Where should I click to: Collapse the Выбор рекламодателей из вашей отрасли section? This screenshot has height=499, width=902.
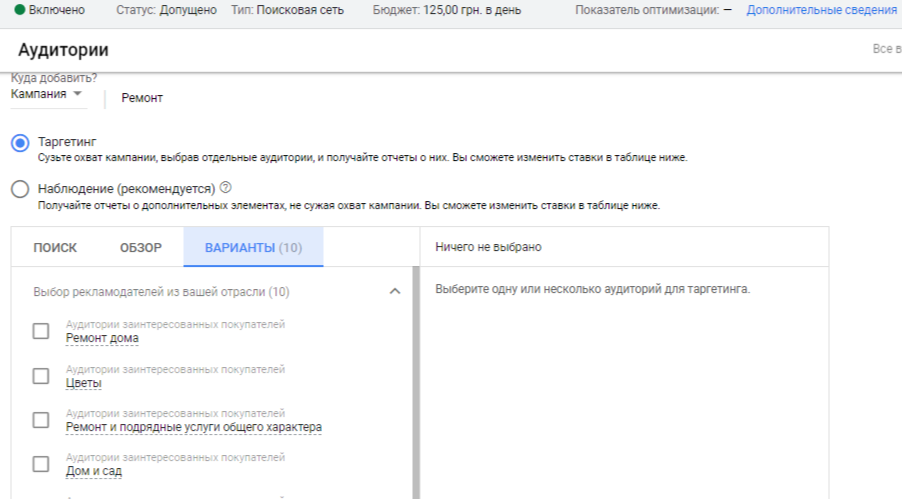coord(395,291)
